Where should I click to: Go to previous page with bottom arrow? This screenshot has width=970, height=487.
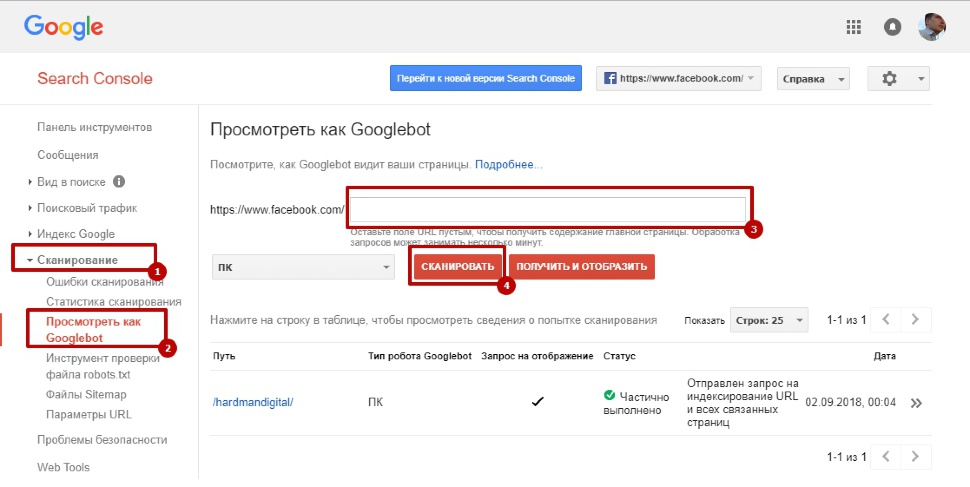point(886,457)
